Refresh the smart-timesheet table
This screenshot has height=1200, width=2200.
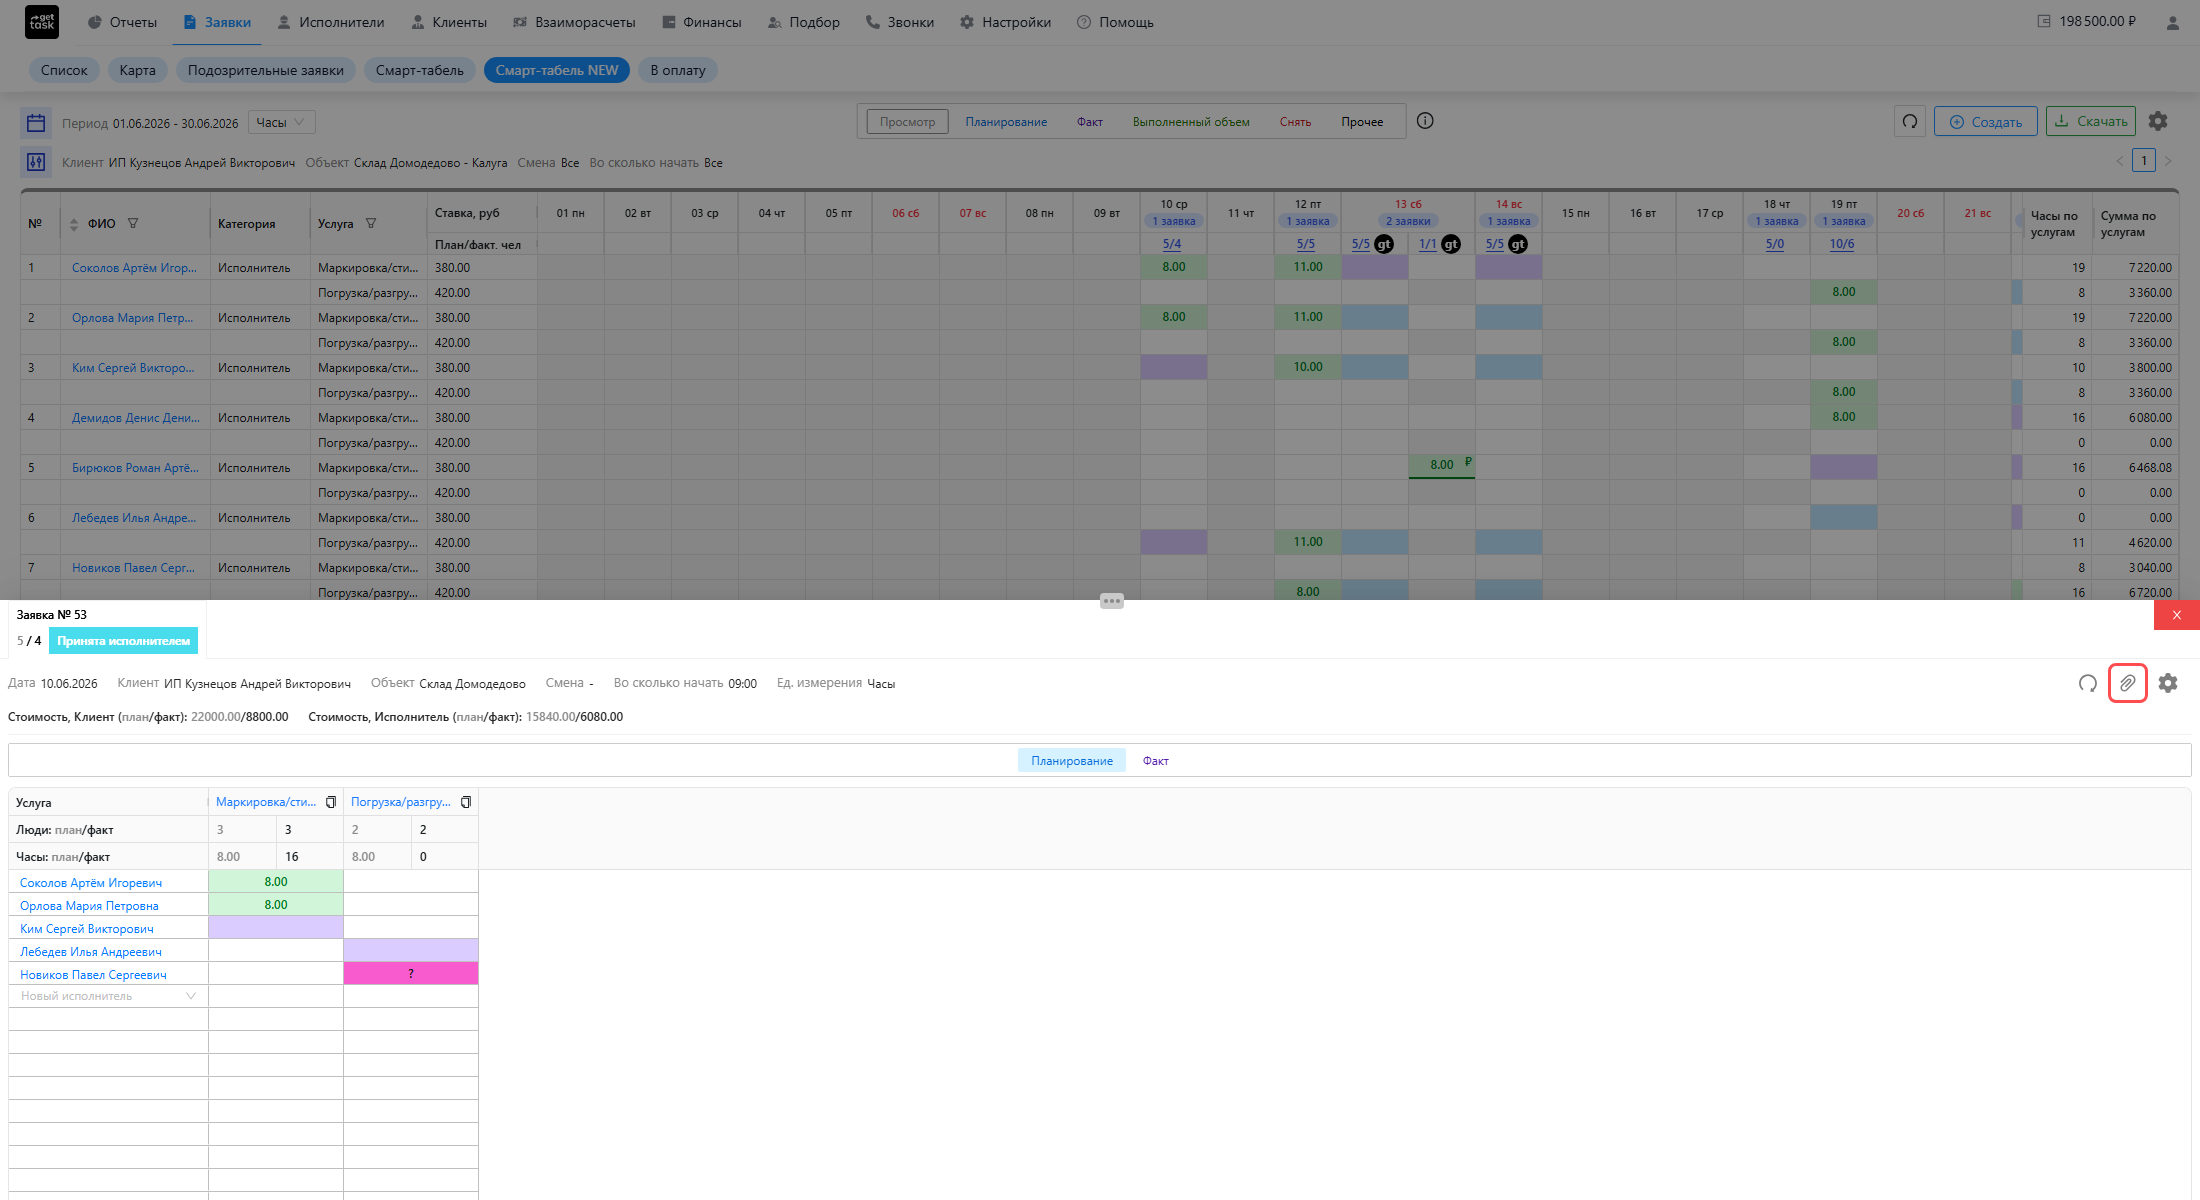[1910, 122]
